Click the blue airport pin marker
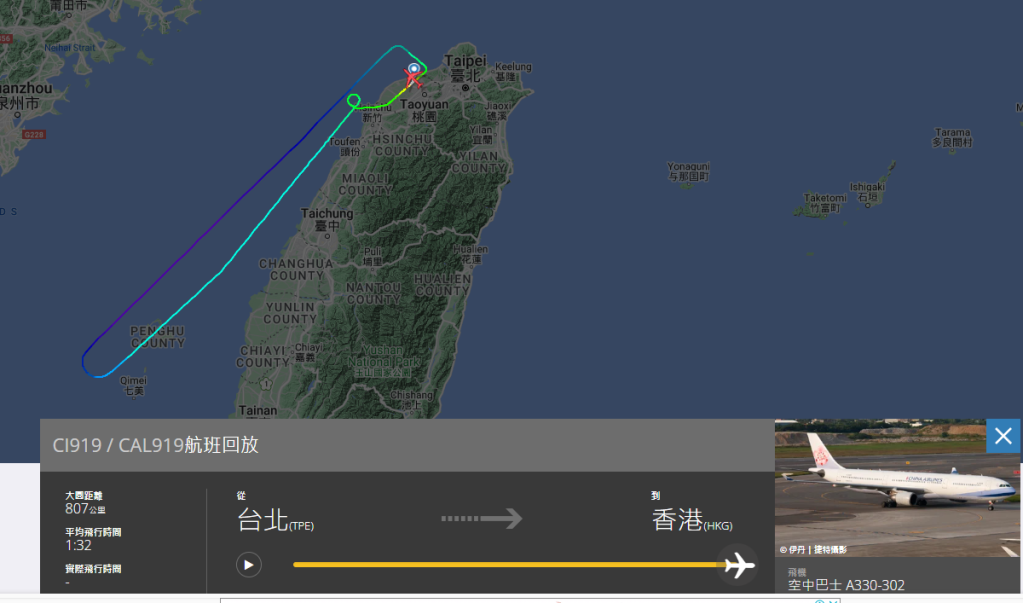This screenshot has width=1023, height=603. pos(414,68)
